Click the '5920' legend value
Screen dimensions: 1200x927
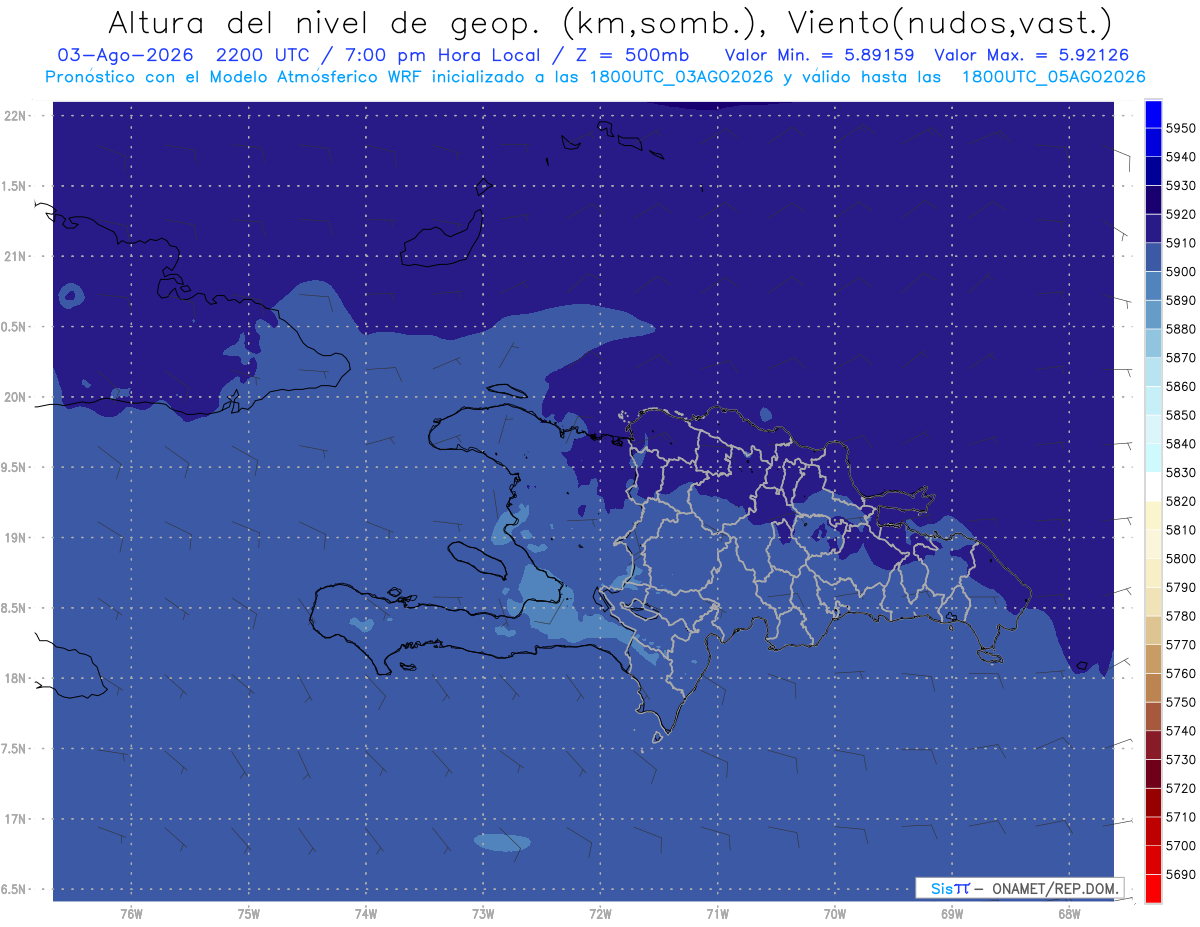click(x=1181, y=214)
